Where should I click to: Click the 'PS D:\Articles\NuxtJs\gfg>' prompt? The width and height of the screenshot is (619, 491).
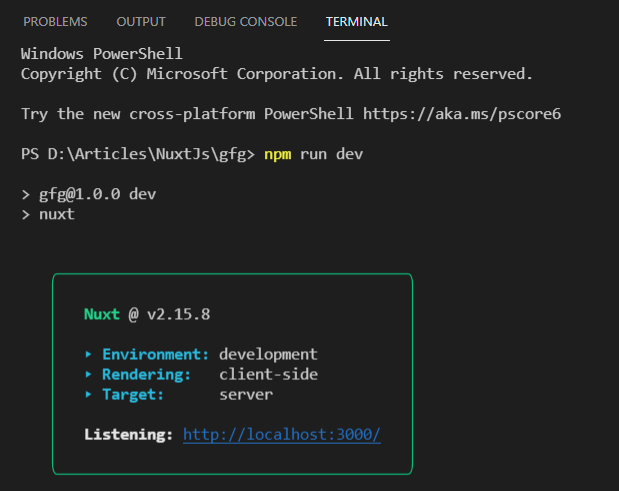point(138,154)
